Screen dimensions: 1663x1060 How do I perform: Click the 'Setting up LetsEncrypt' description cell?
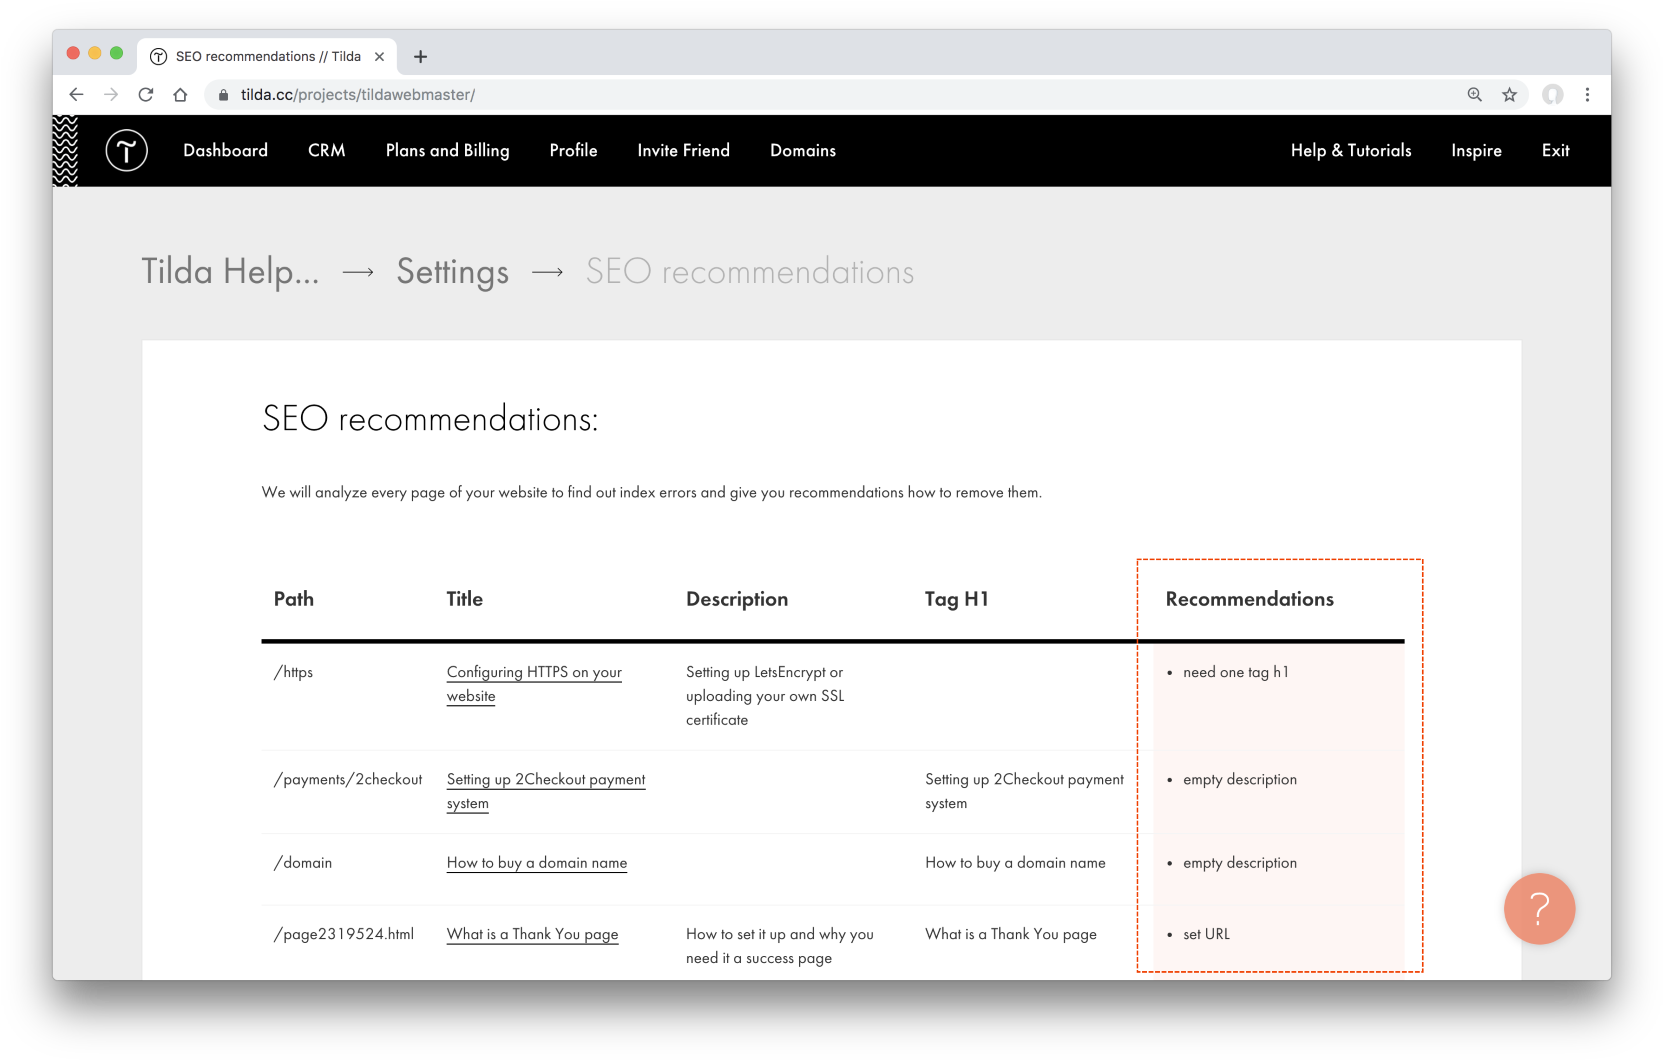click(765, 696)
